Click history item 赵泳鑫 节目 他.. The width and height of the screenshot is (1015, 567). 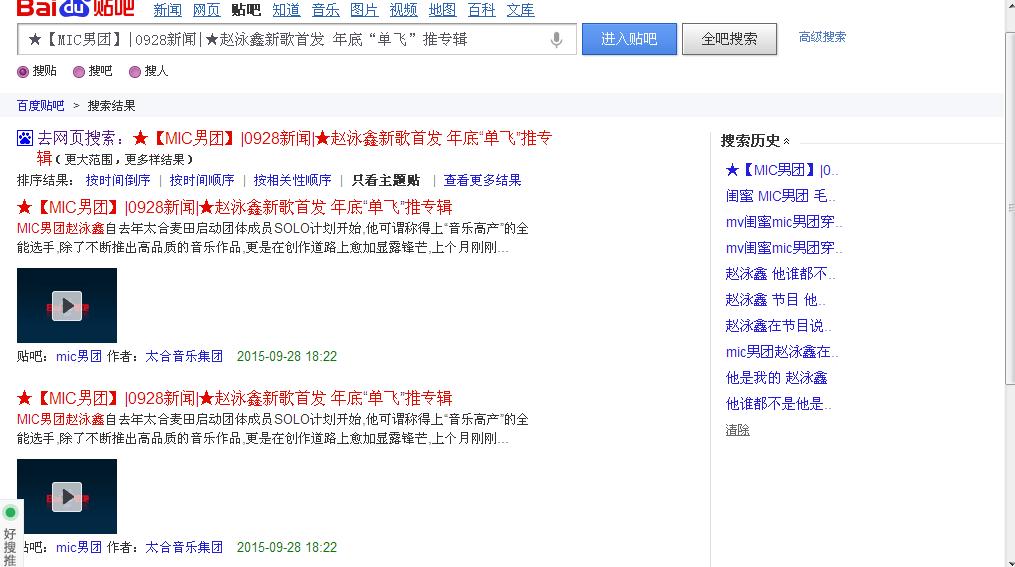(775, 300)
